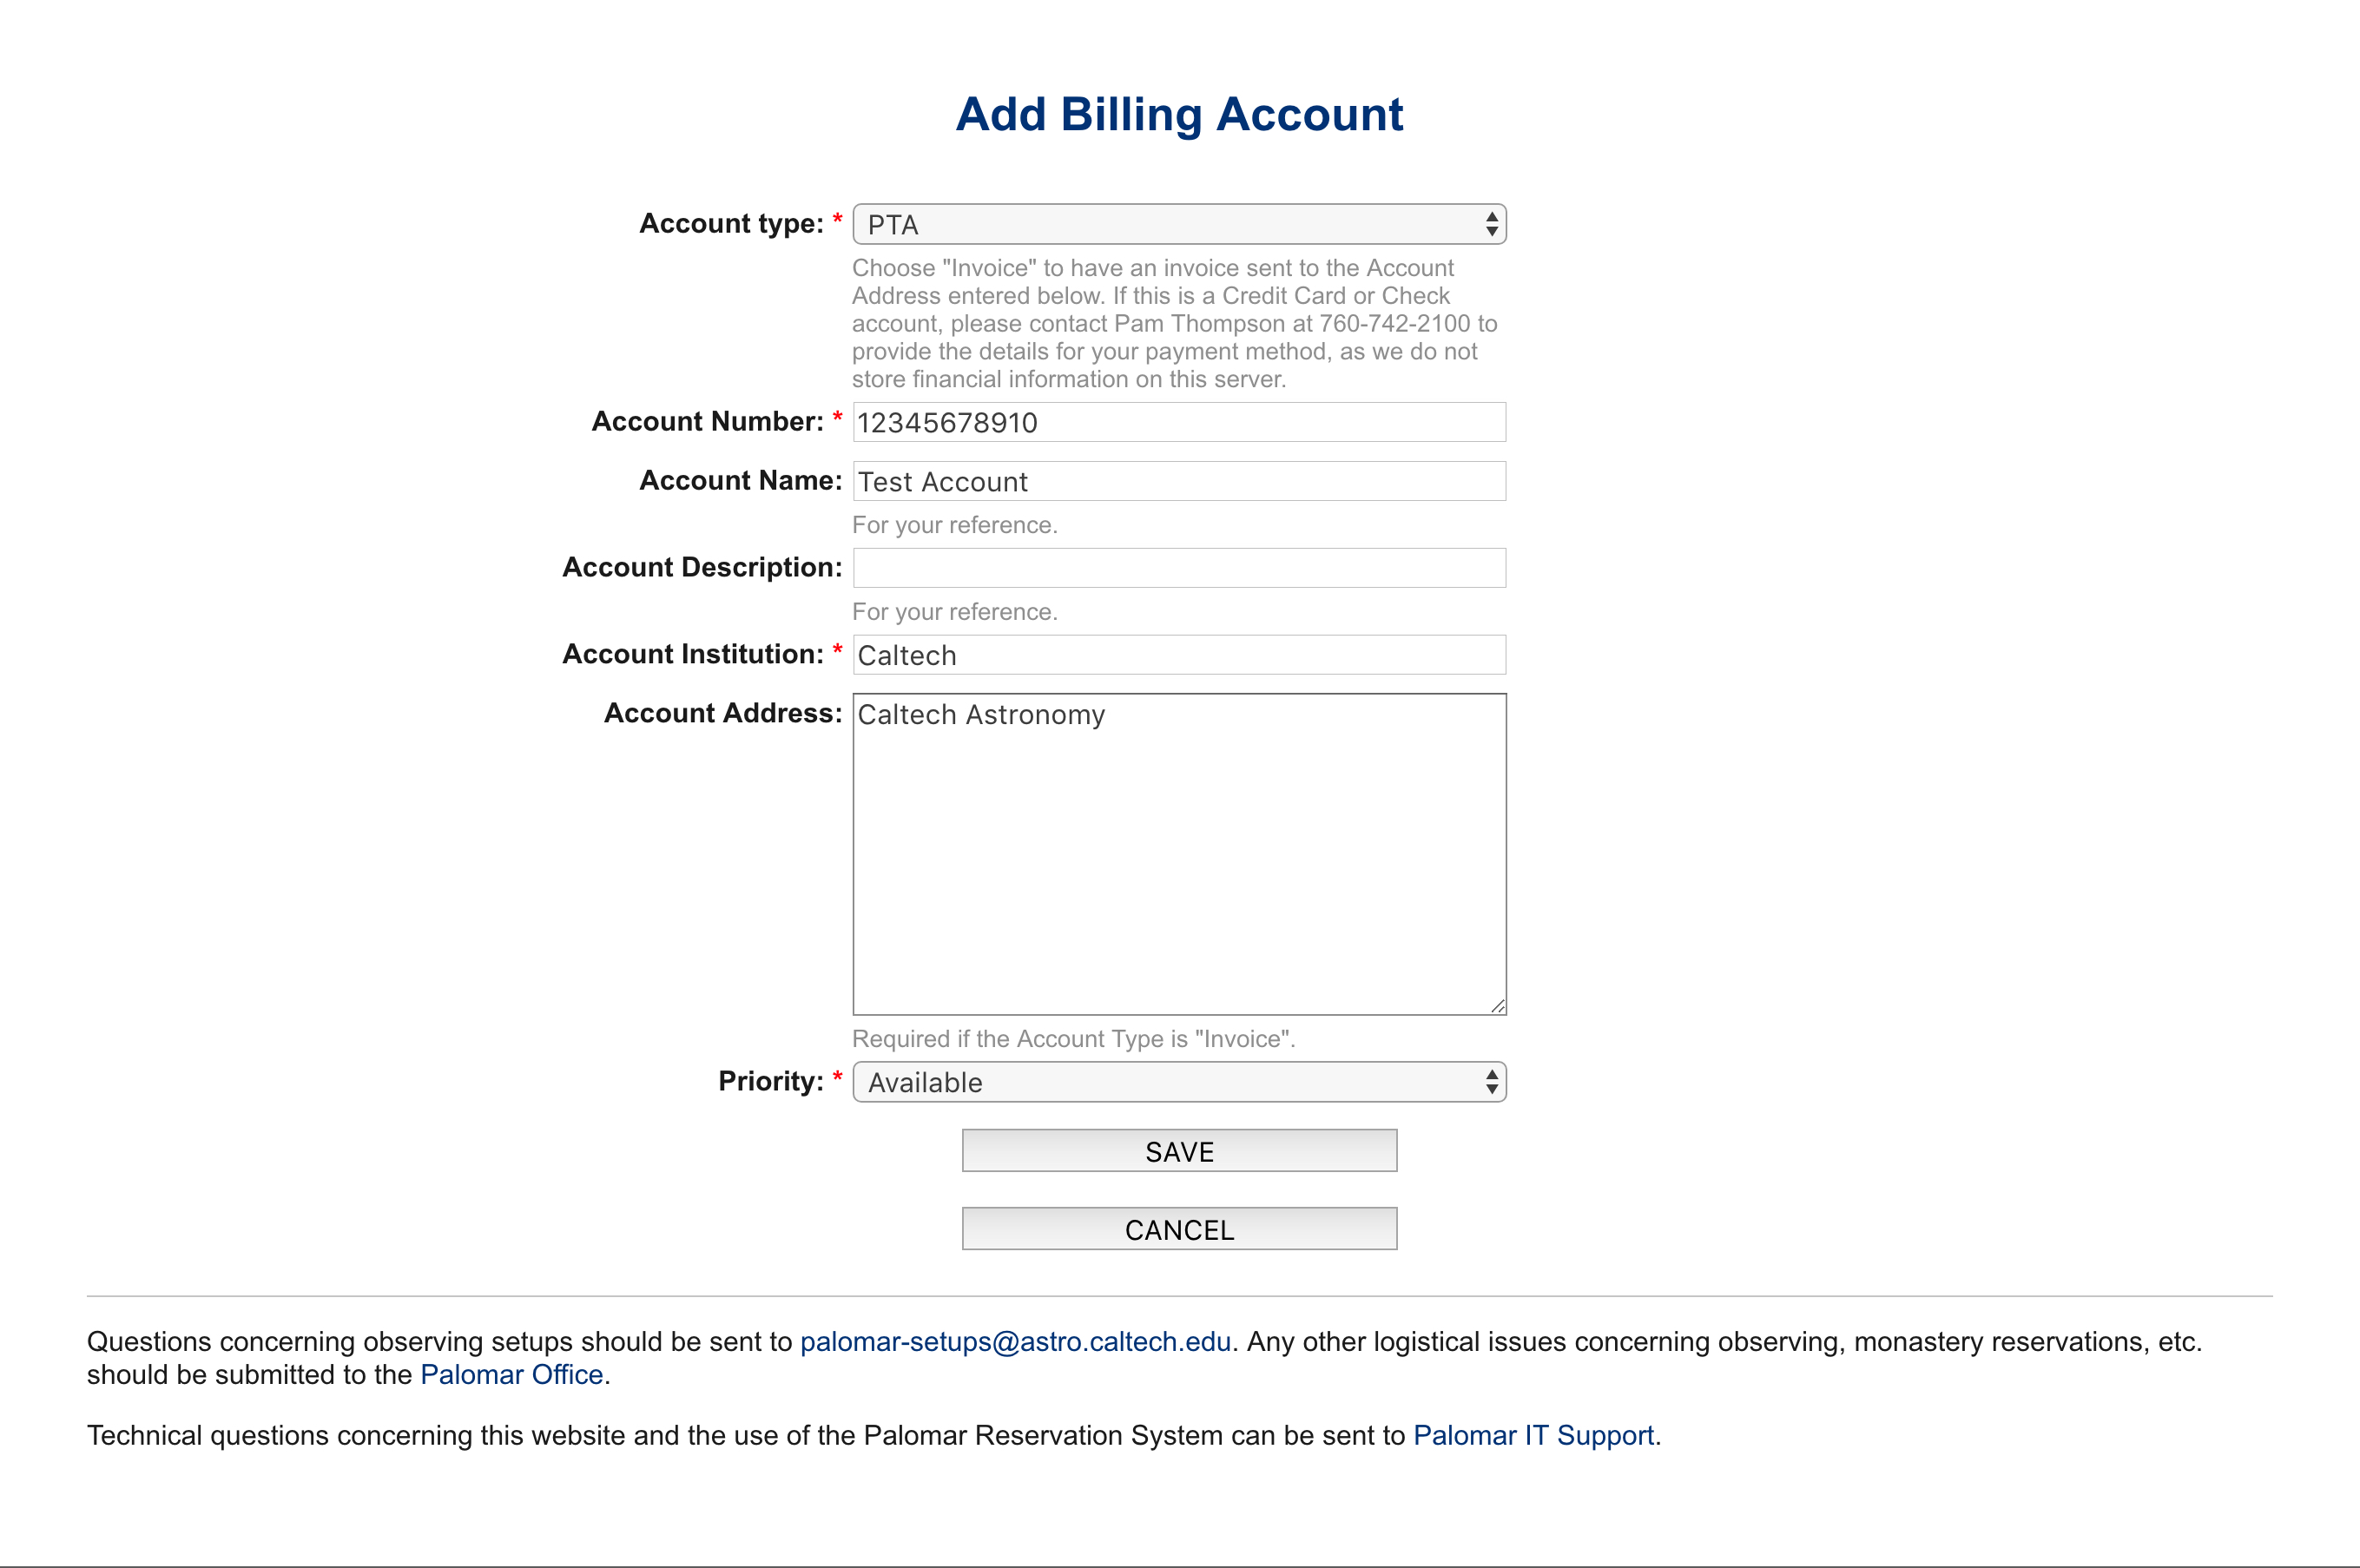Open the Palomar IT Support link
The width and height of the screenshot is (2360, 1568).
[x=1533, y=1436]
